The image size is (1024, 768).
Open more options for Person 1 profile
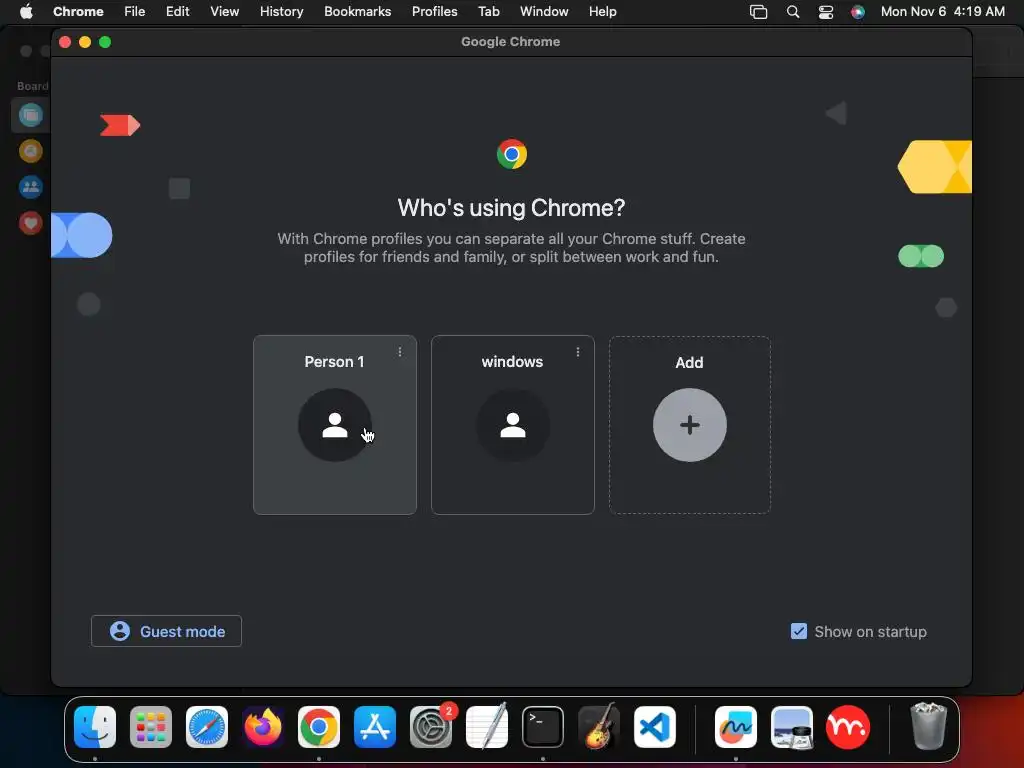[x=400, y=352]
